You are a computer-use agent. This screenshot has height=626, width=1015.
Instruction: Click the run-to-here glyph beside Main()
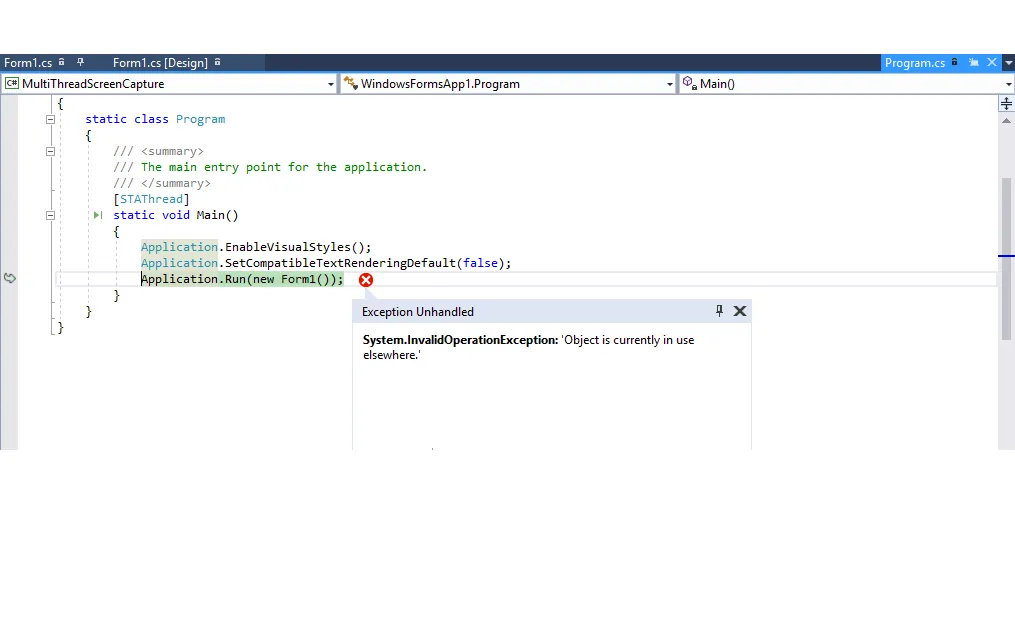[98, 215]
